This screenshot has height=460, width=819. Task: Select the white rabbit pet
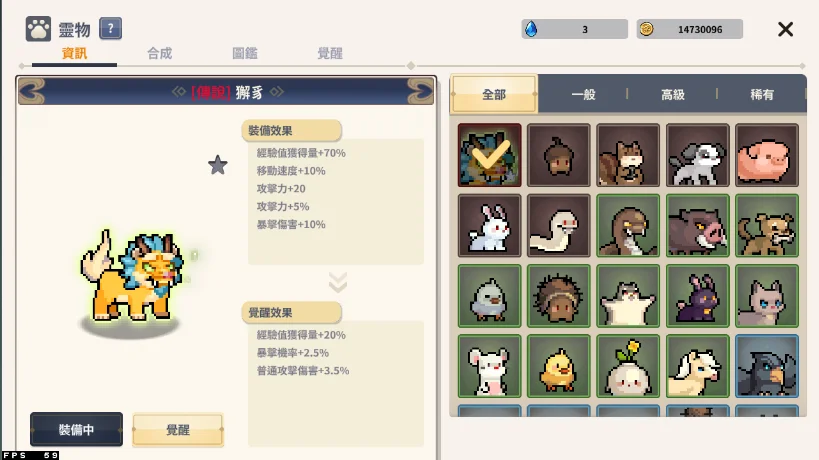click(489, 226)
